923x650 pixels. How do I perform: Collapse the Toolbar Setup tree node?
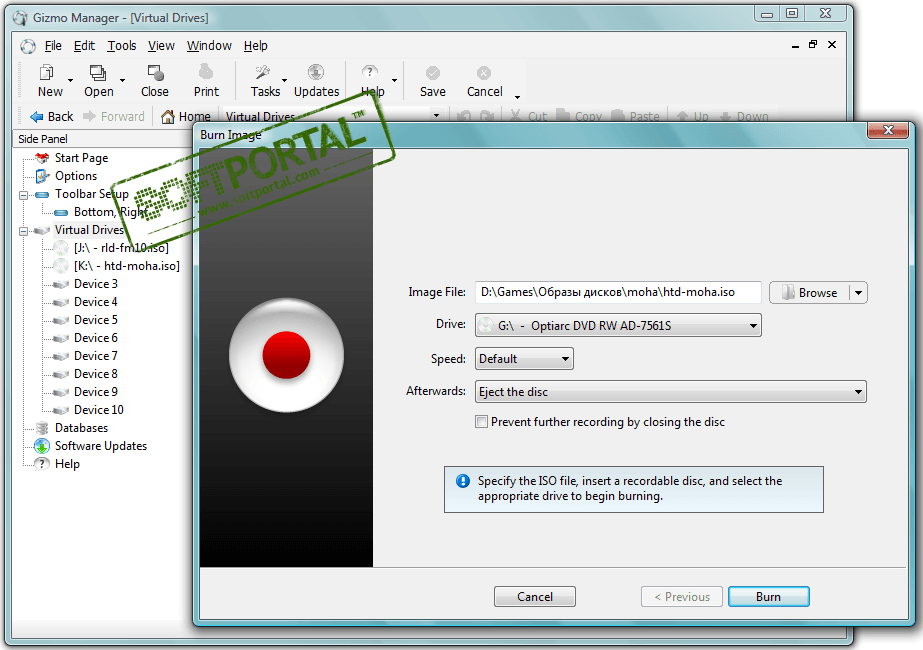click(24, 195)
